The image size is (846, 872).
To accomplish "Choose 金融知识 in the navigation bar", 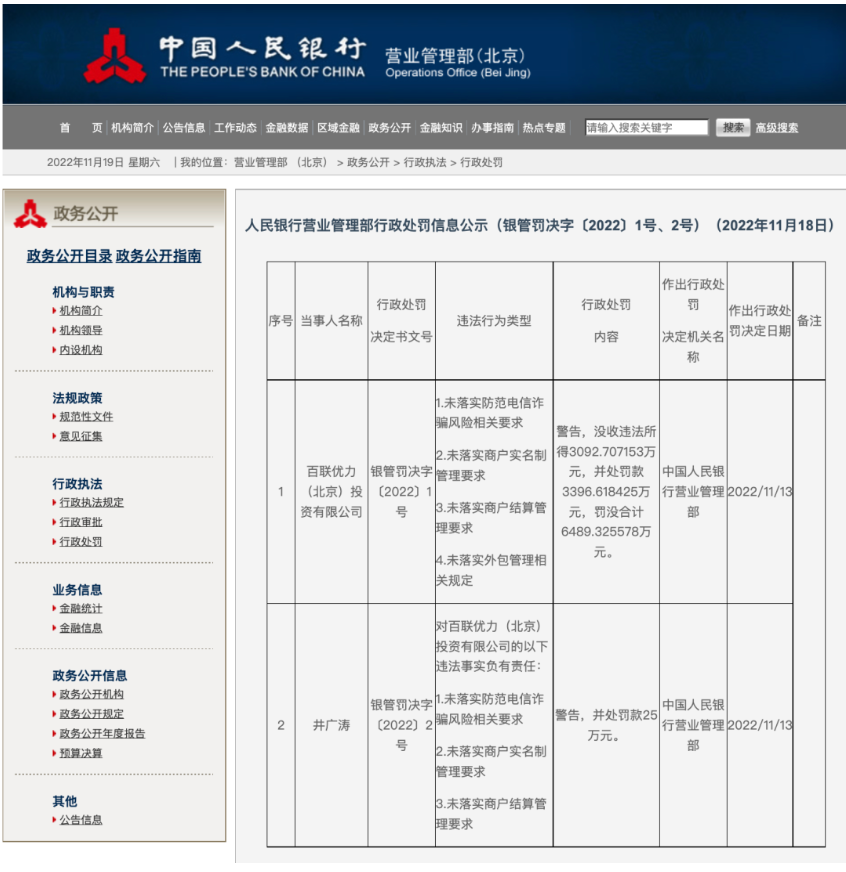I will click(441, 128).
